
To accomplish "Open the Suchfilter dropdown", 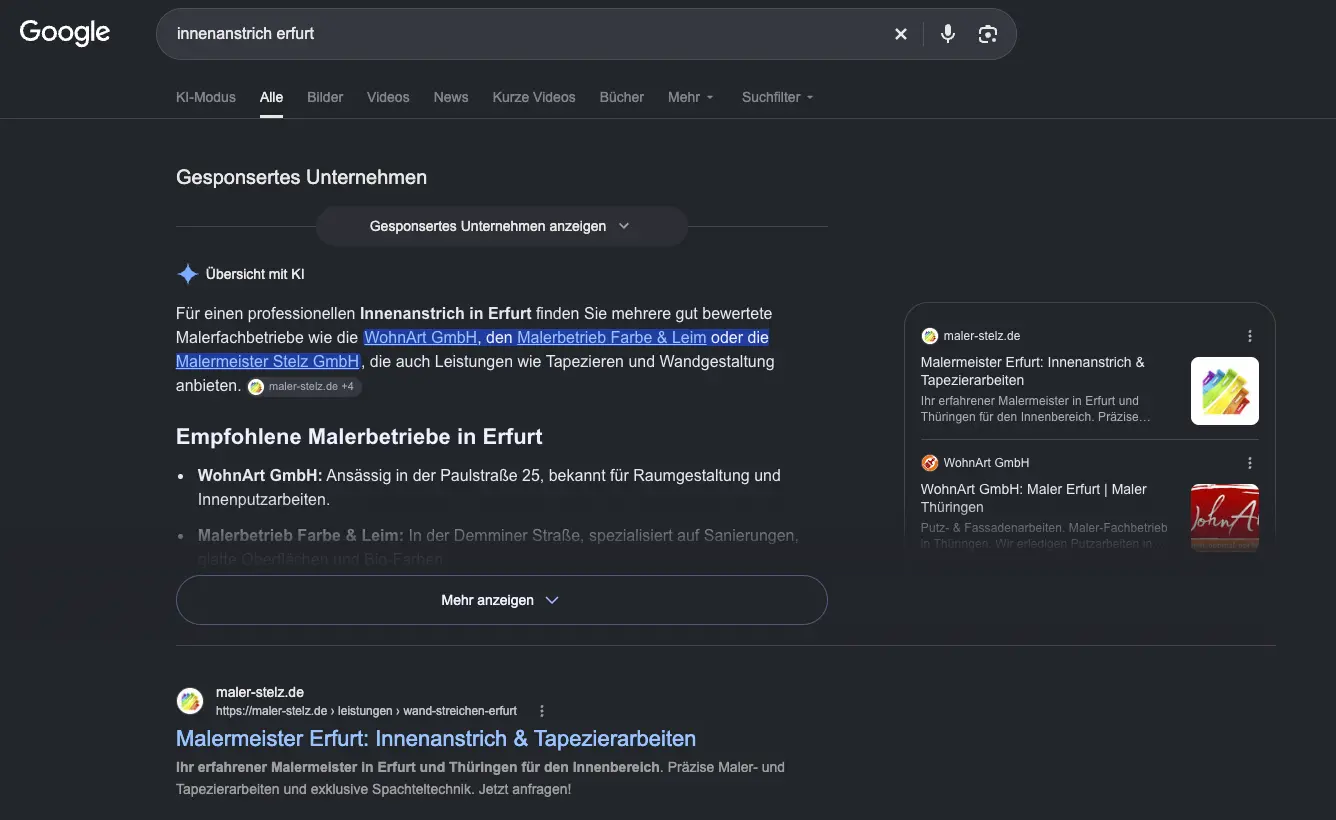I will coord(778,97).
